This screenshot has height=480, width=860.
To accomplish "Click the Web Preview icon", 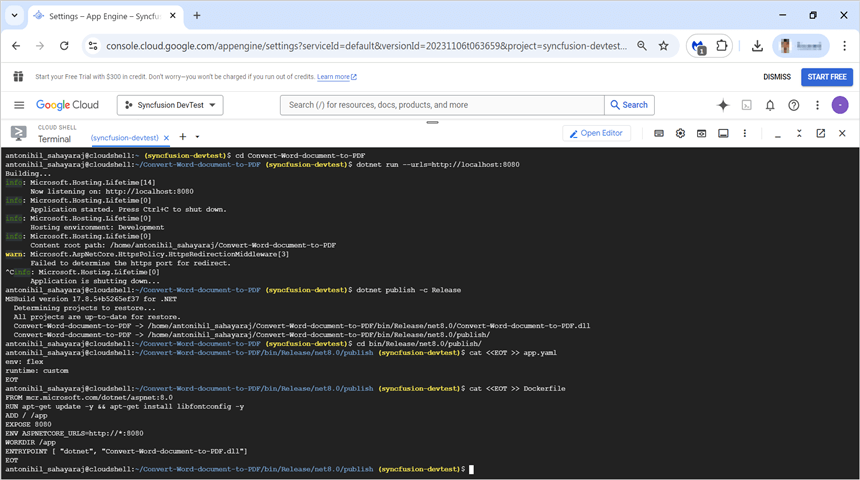I will point(702,133).
